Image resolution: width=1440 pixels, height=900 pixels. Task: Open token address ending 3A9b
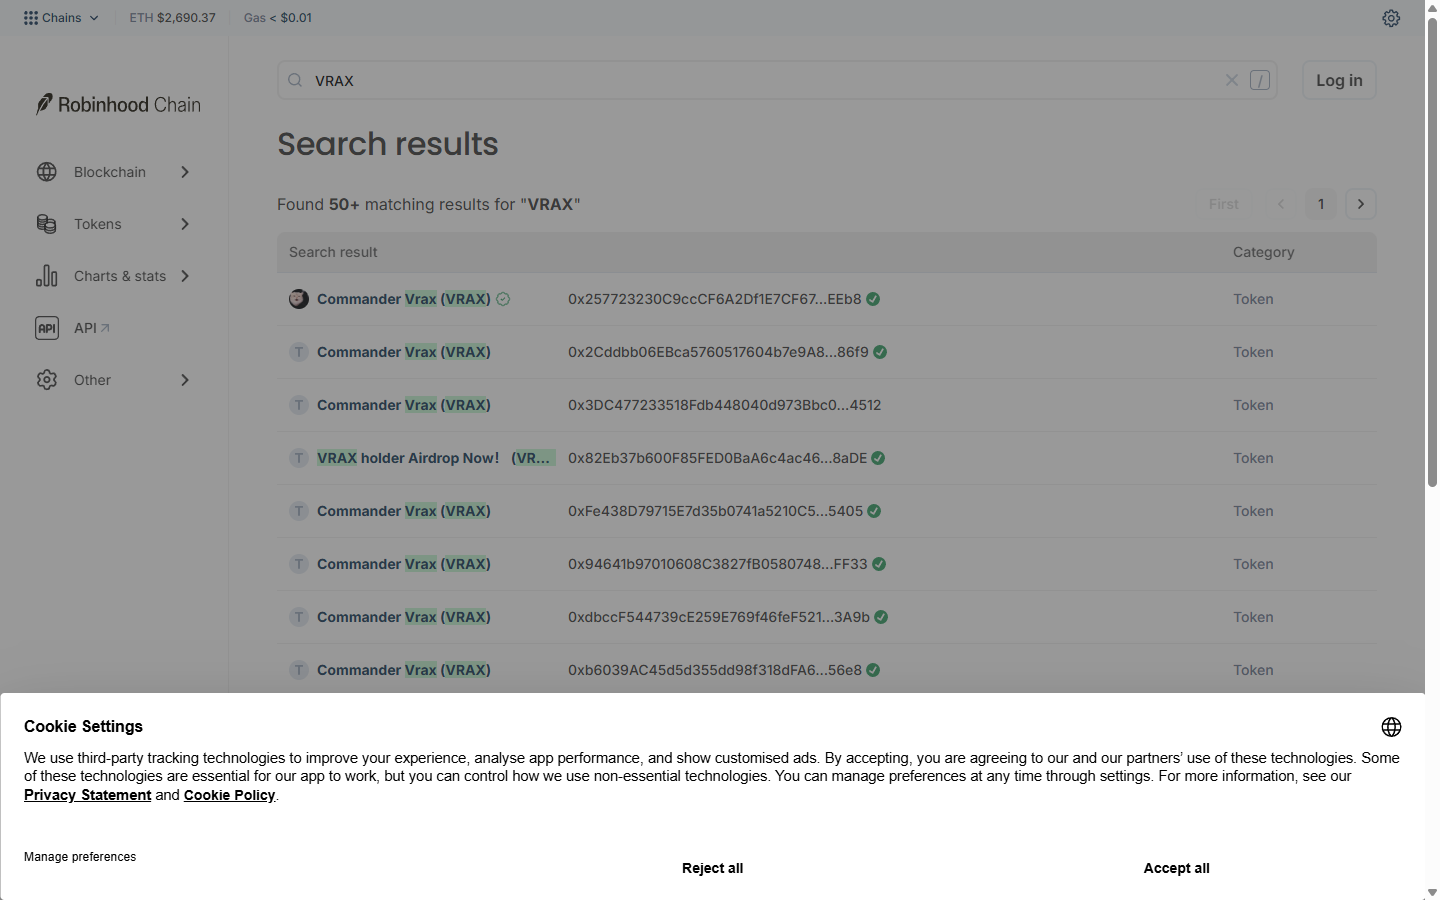coord(719,617)
